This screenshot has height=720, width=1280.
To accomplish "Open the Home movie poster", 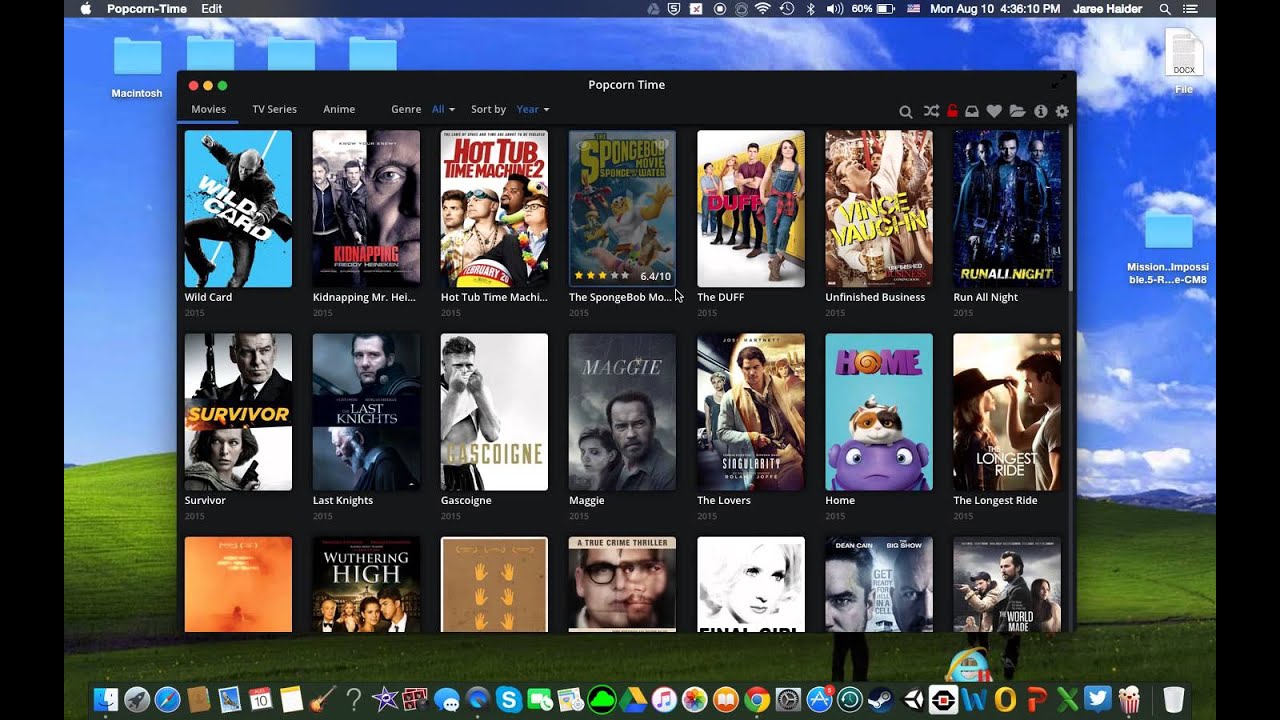I will (878, 412).
